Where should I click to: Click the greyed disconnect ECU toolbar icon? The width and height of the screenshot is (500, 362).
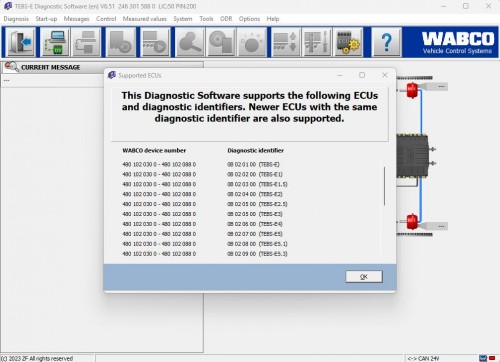click(x=86, y=42)
